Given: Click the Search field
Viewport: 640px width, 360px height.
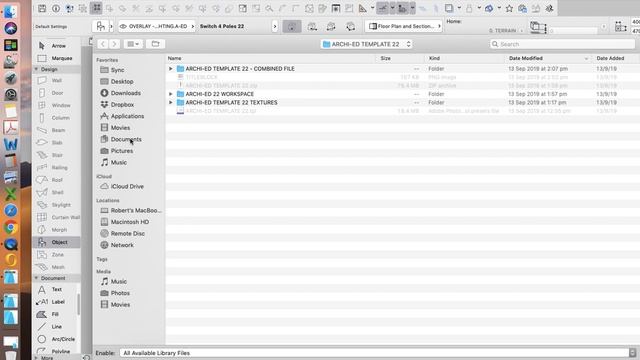Looking at the screenshot, I should point(562,44).
